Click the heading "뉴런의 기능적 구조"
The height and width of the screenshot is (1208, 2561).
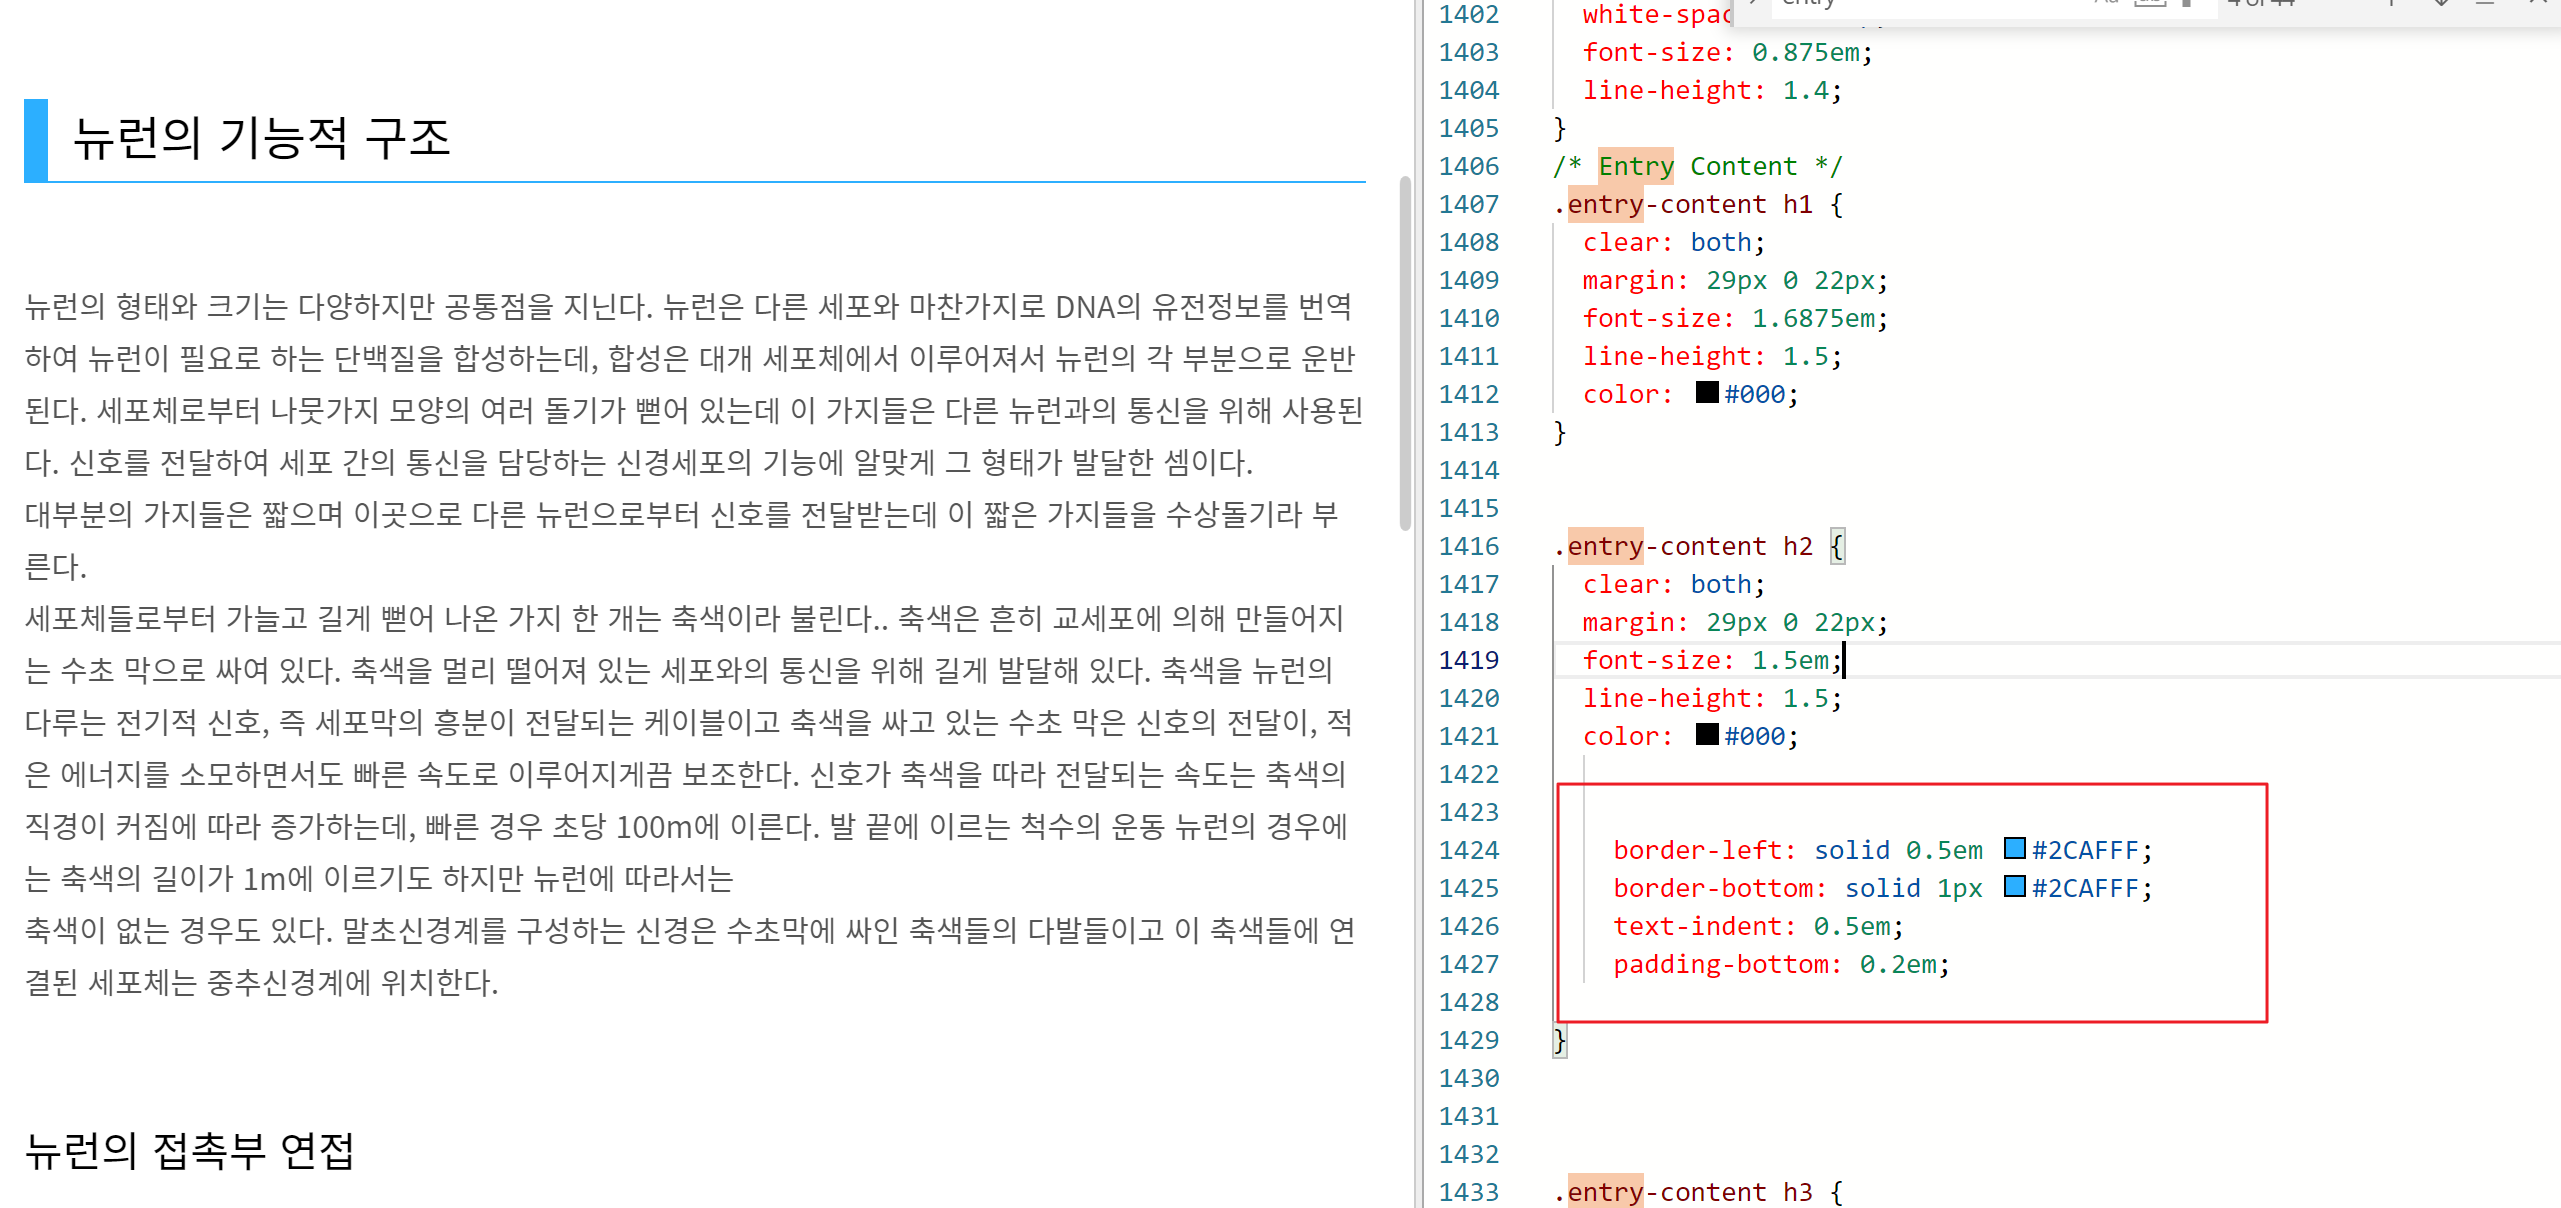pyautogui.click(x=262, y=138)
